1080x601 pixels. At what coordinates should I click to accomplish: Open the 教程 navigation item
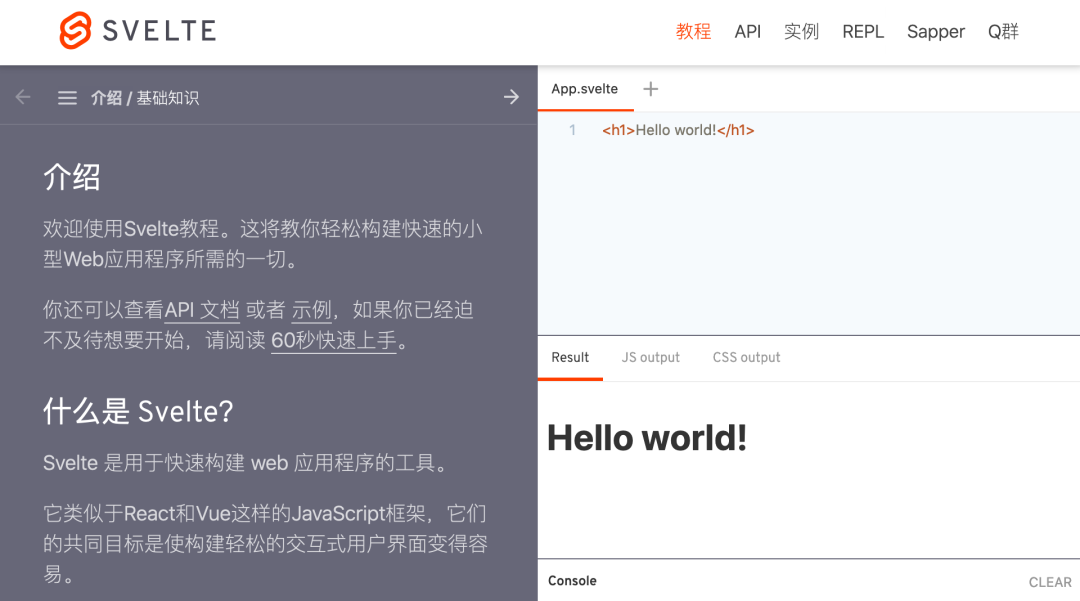693,32
